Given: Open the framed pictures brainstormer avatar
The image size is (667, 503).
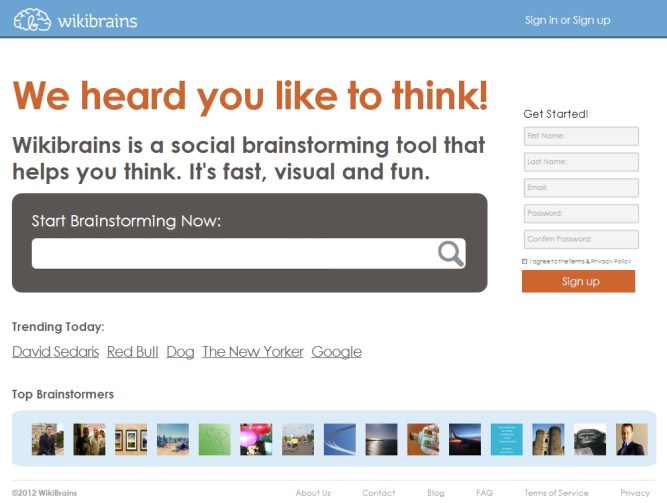Looking at the screenshot, I should tap(131, 439).
